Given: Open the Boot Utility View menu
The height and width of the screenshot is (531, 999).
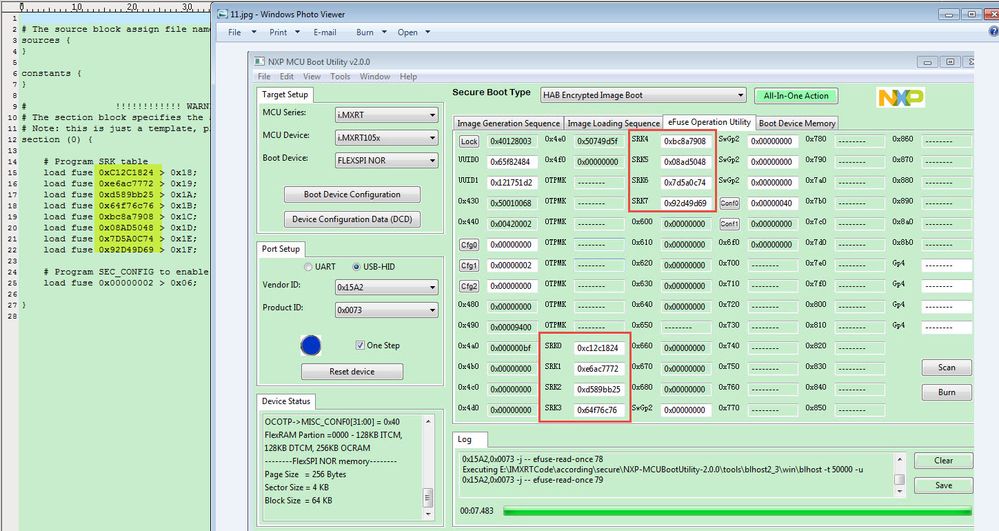Looking at the screenshot, I should click(x=312, y=76).
